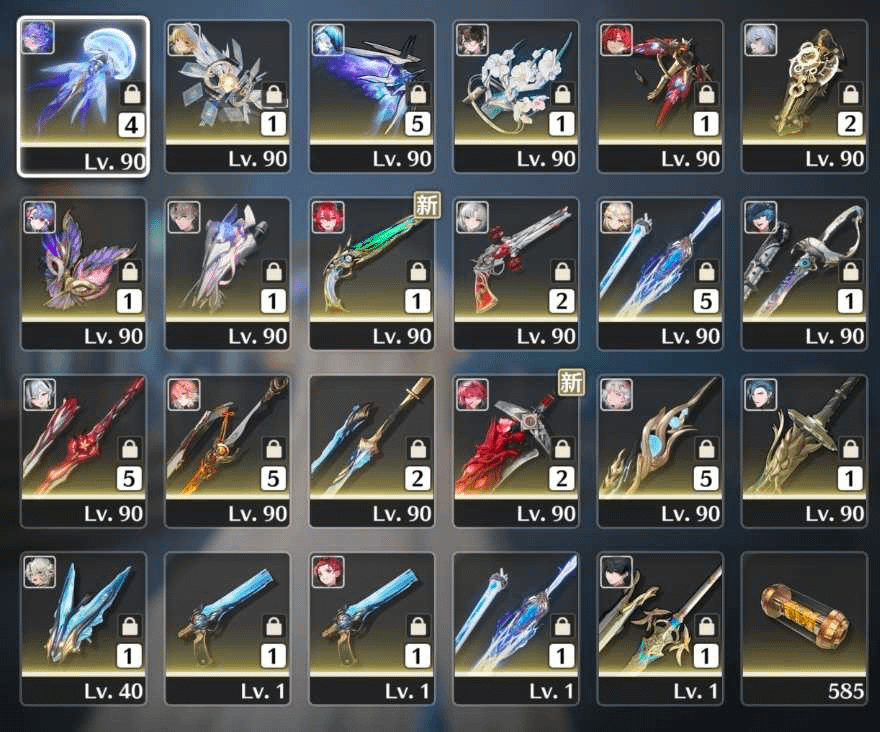
Task: Select the white flower weapon card
Action: (516, 97)
